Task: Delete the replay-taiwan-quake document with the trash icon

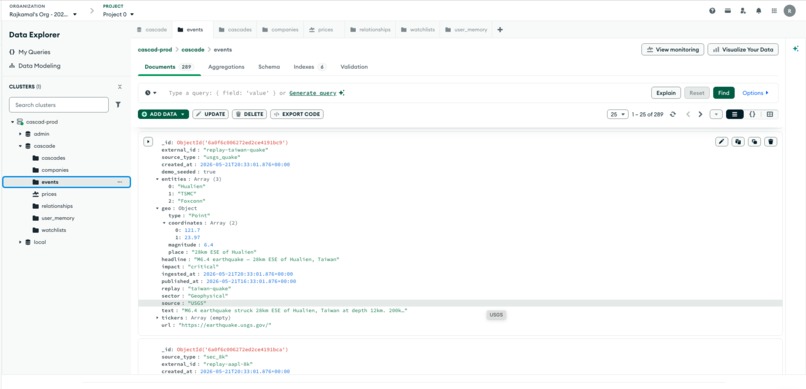Action: 770,141
